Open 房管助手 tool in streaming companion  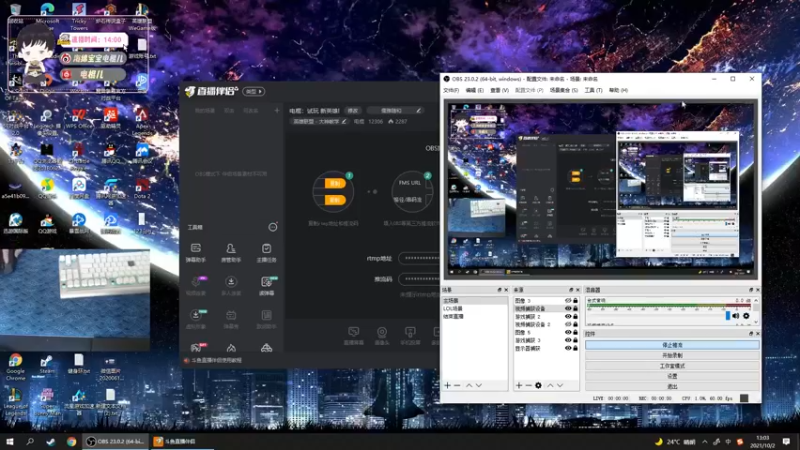click(231, 253)
